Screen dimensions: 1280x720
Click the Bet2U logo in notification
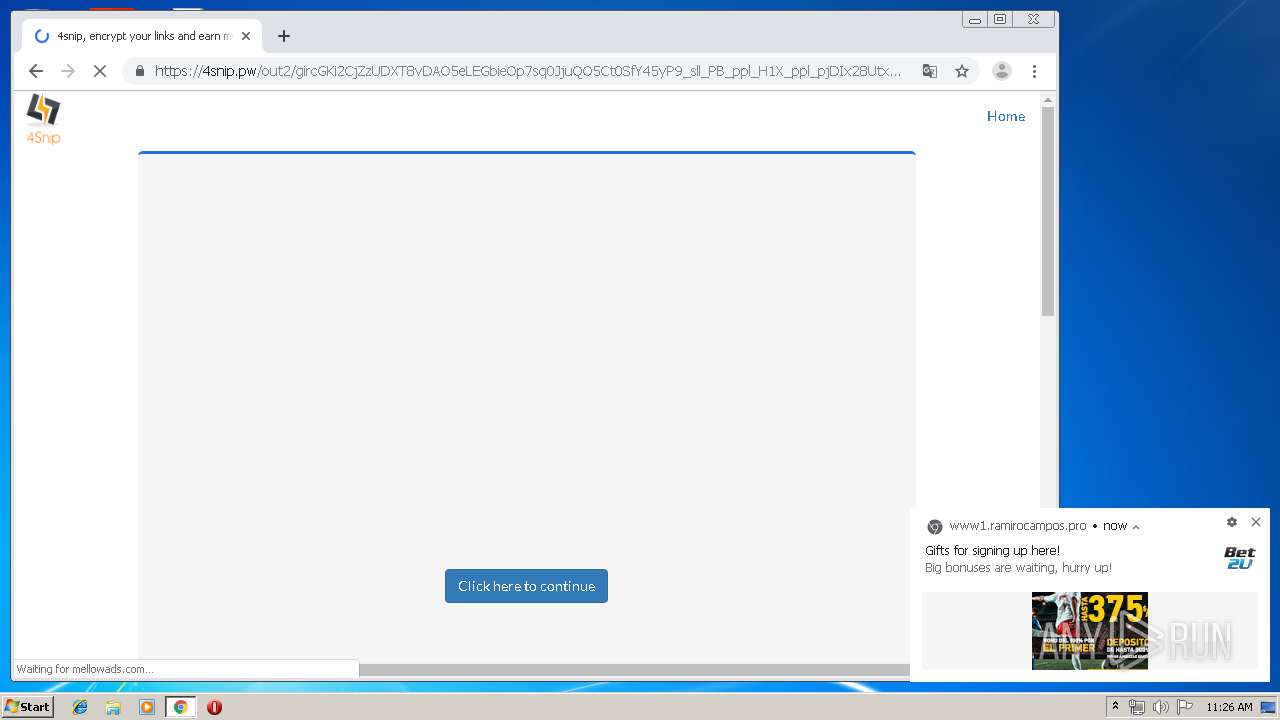[x=1240, y=558]
